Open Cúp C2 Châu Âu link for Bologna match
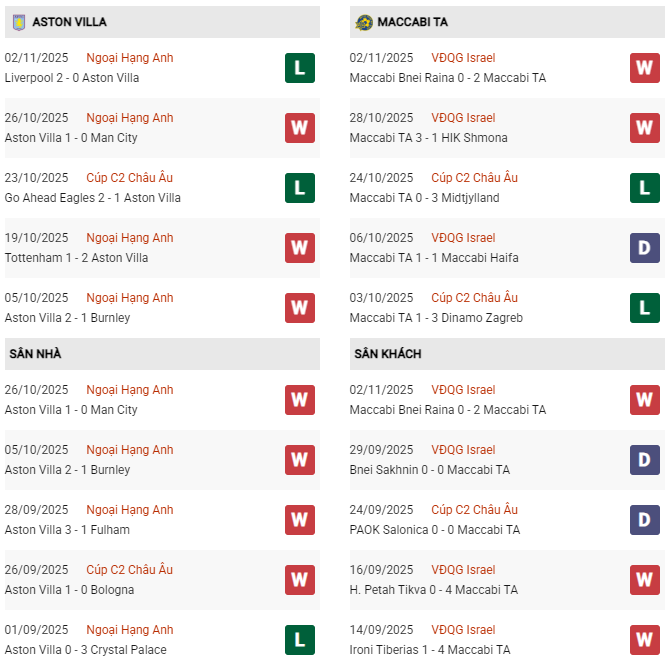The image size is (669, 669). tap(129, 570)
